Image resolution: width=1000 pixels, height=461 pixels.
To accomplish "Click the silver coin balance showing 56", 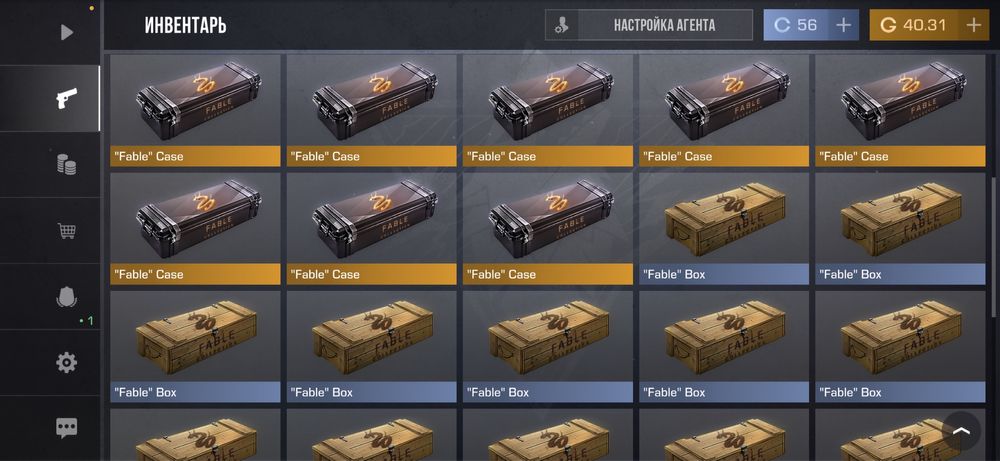I will click(x=795, y=26).
